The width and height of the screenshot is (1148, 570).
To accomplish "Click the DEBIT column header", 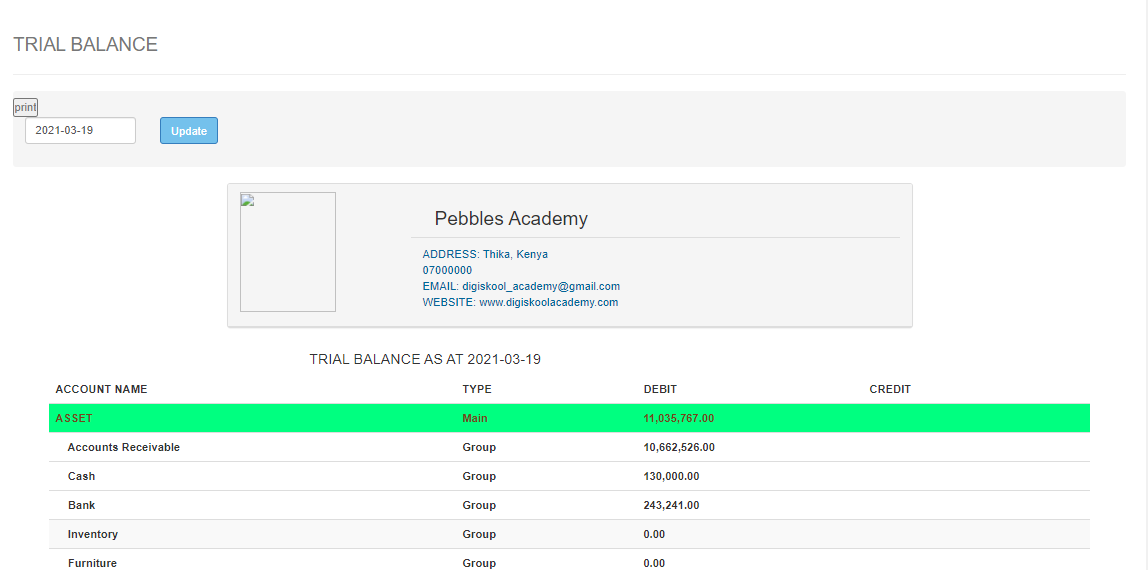I will (660, 389).
